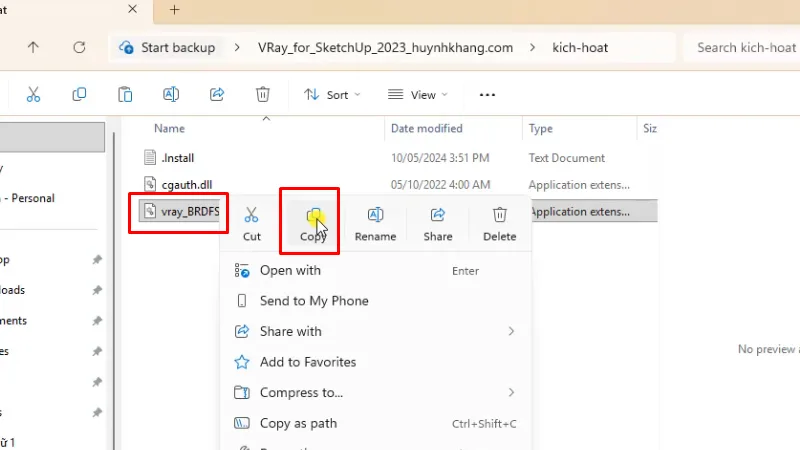Sort by Type column header
The height and width of the screenshot is (450, 800).
[x=540, y=129]
